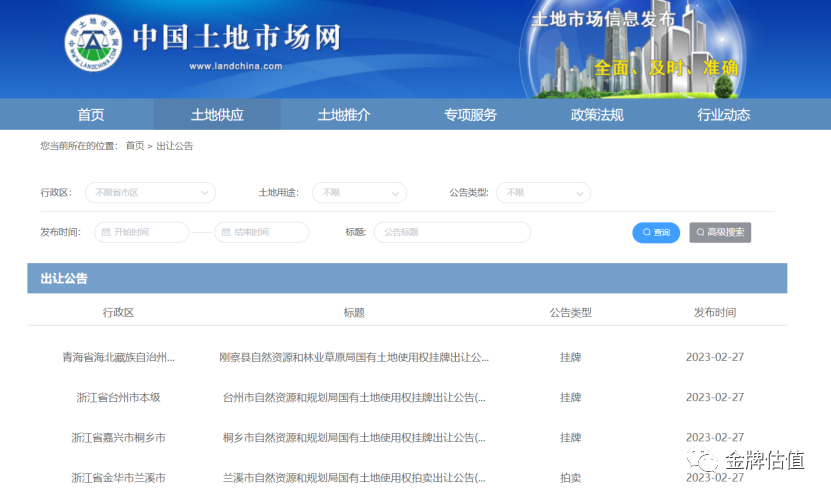Click the 拍卖 type cell
The height and width of the screenshot is (496, 831).
tap(570, 478)
